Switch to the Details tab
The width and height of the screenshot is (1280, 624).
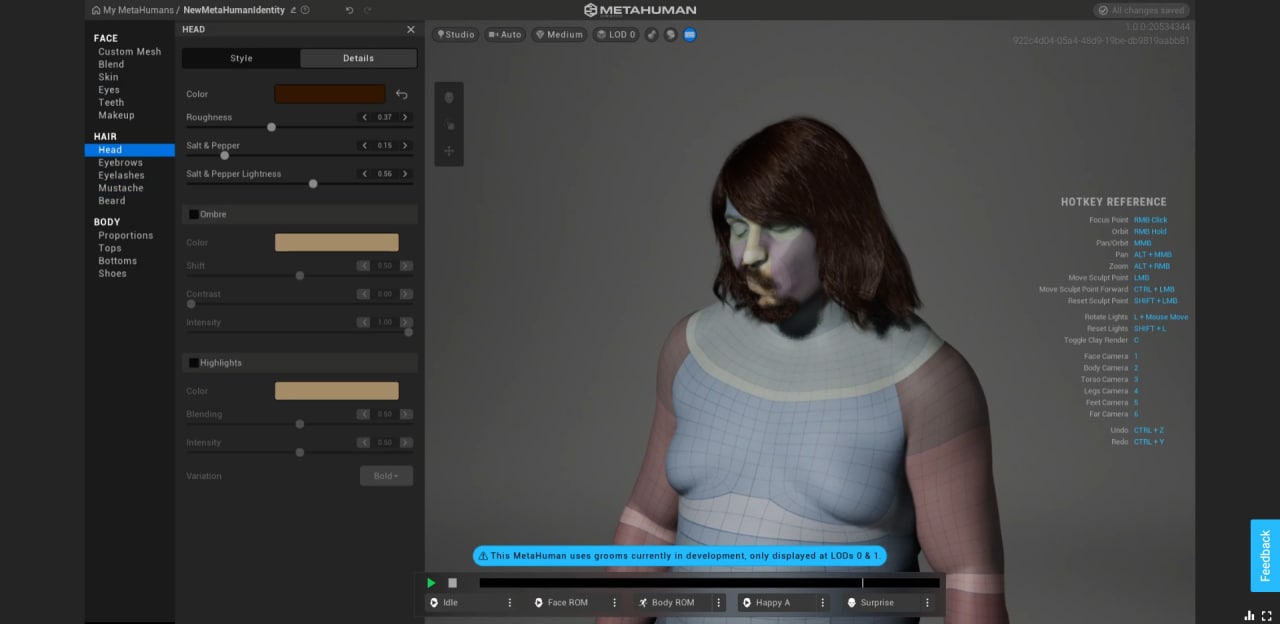pyautogui.click(x=358, y=58)
